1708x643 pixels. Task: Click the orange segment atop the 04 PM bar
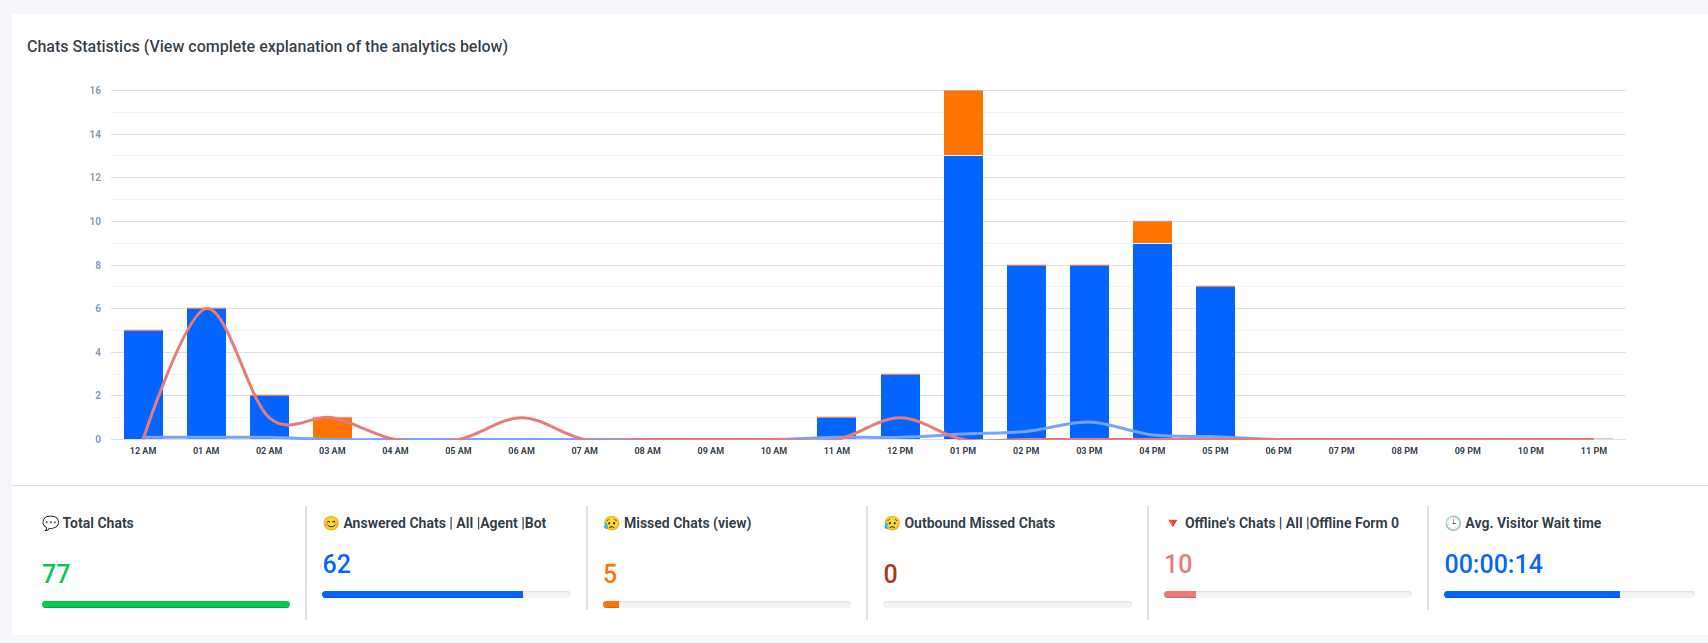pyautogui.click(x=1152, y=232)
